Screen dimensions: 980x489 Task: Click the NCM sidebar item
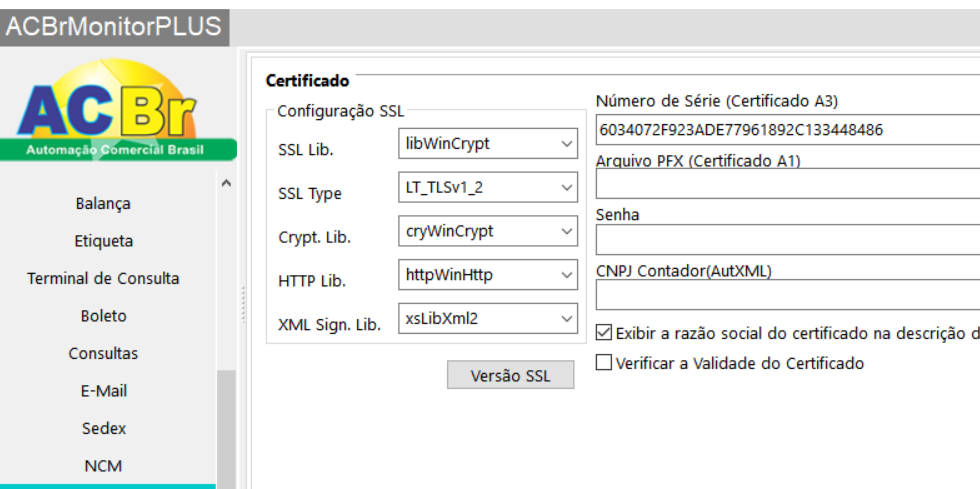(x=103, y=466)
